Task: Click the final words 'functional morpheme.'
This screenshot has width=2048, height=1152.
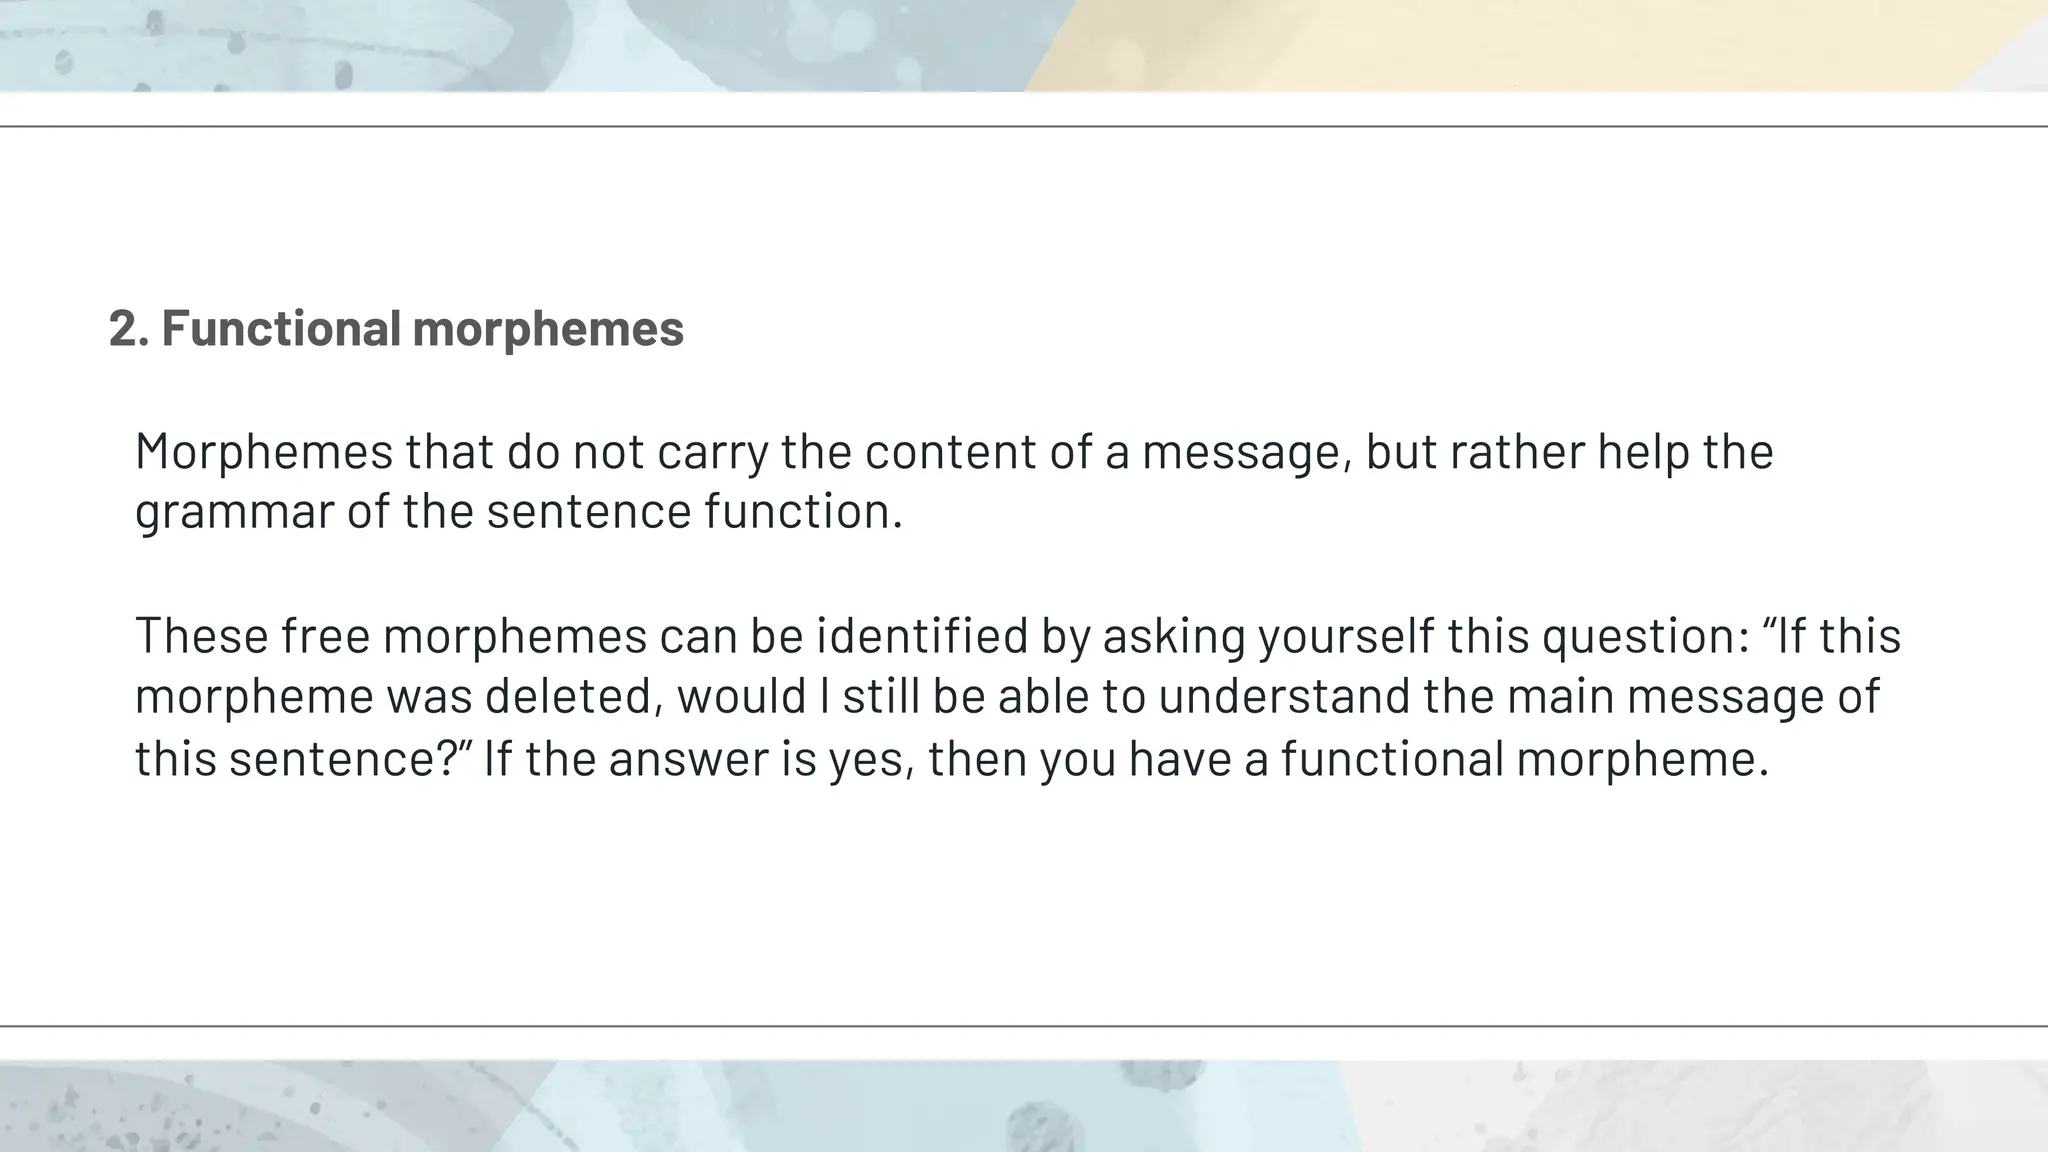Action: (1524, 758)
